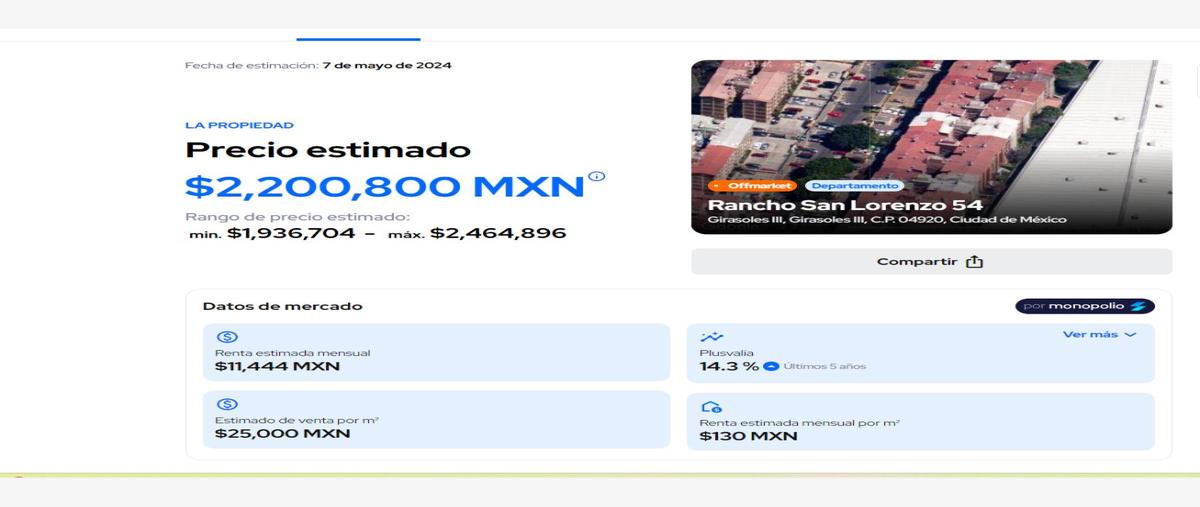Click the info icon beside estimated price
The image size is (1200, 507).
597,177
